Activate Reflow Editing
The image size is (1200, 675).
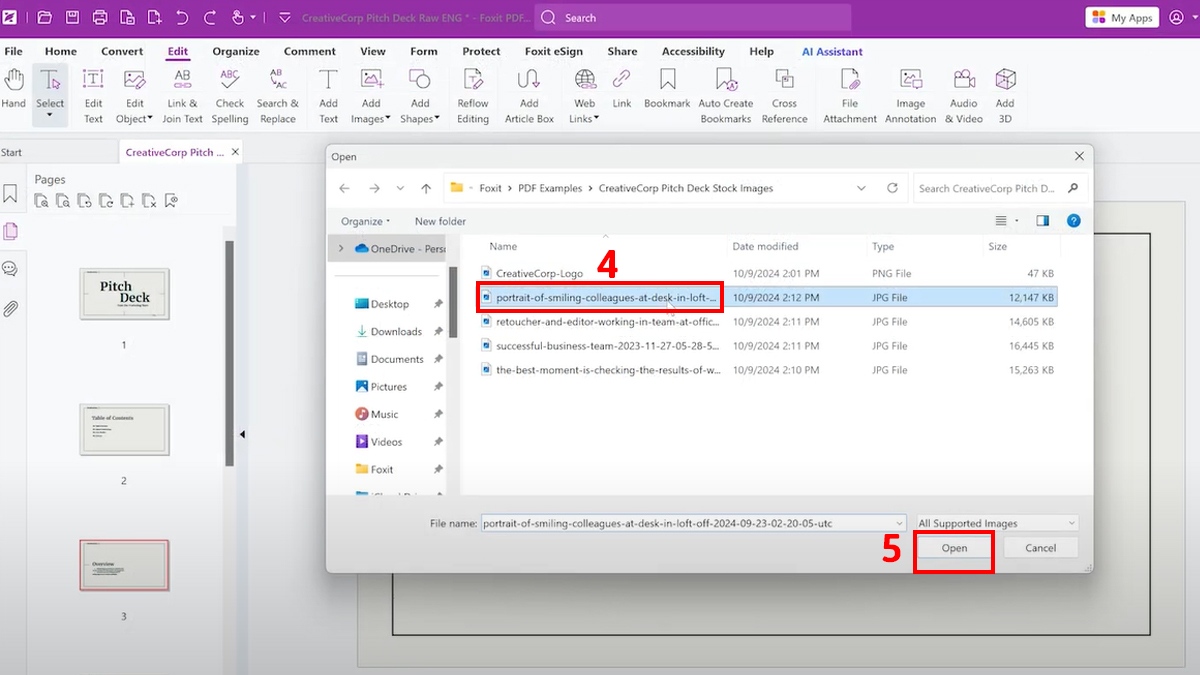[473, 97]
